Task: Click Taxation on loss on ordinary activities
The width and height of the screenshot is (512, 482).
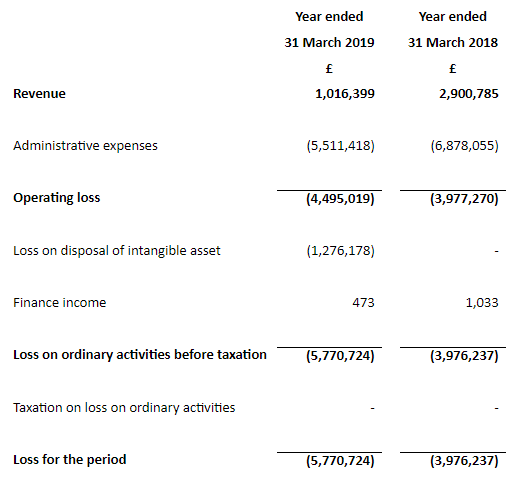Action: pos(124,408)
